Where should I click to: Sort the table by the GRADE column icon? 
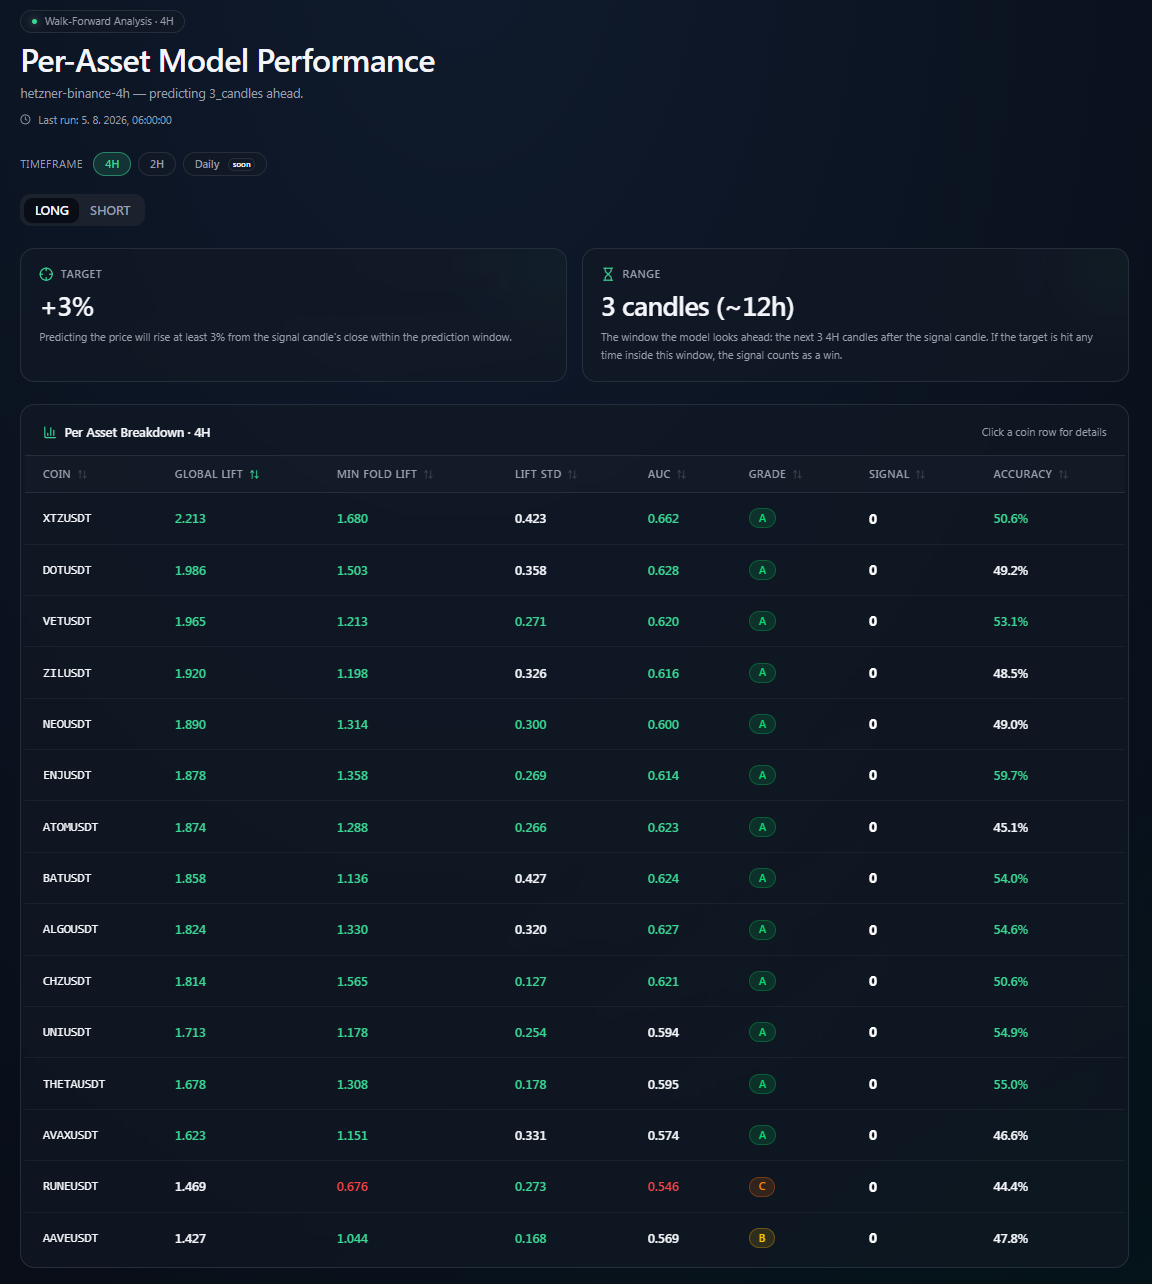[x=797, y=475]
